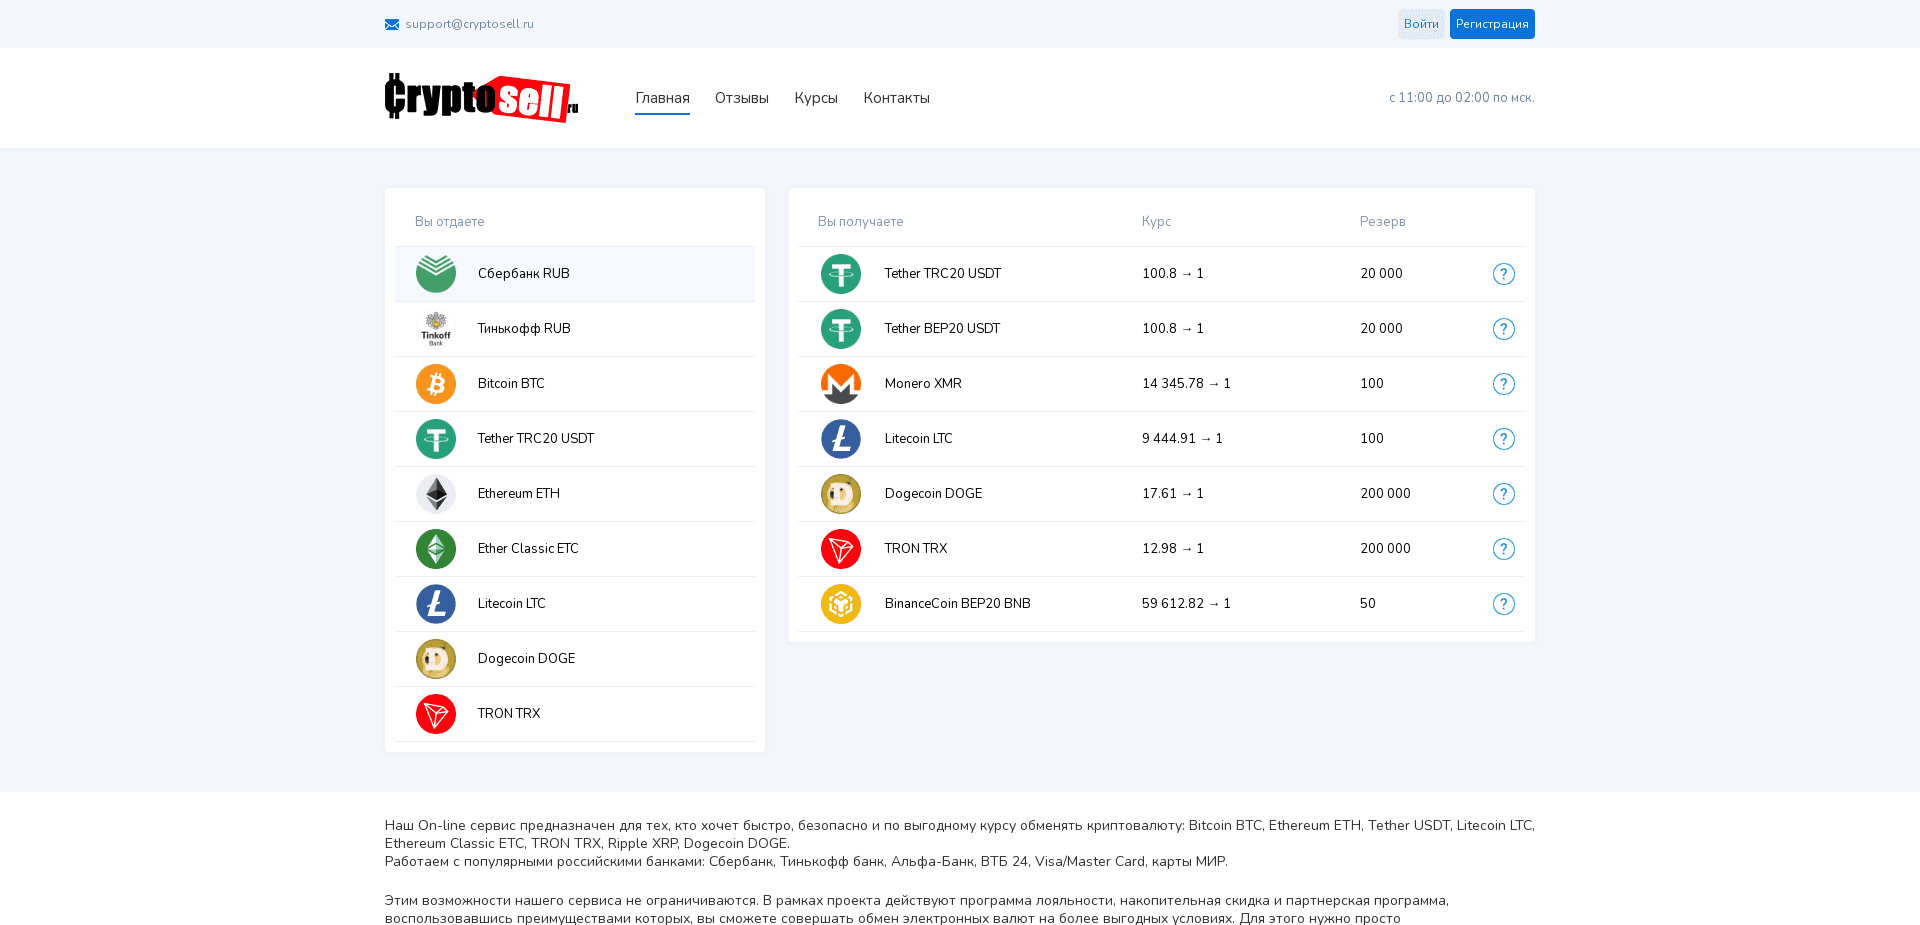1920x925 pixels.
Task: Click the Dogecoin DOGE row in receive table
Action: coord(1100,493)
